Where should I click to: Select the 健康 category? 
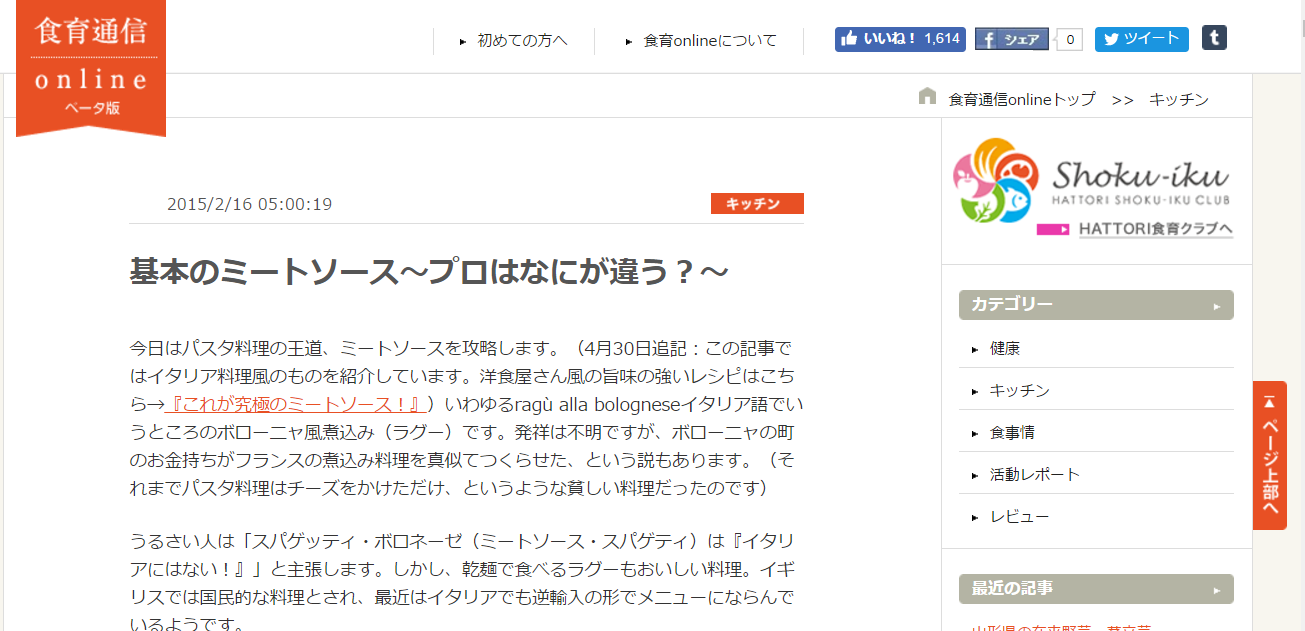tap(1004, 349)
